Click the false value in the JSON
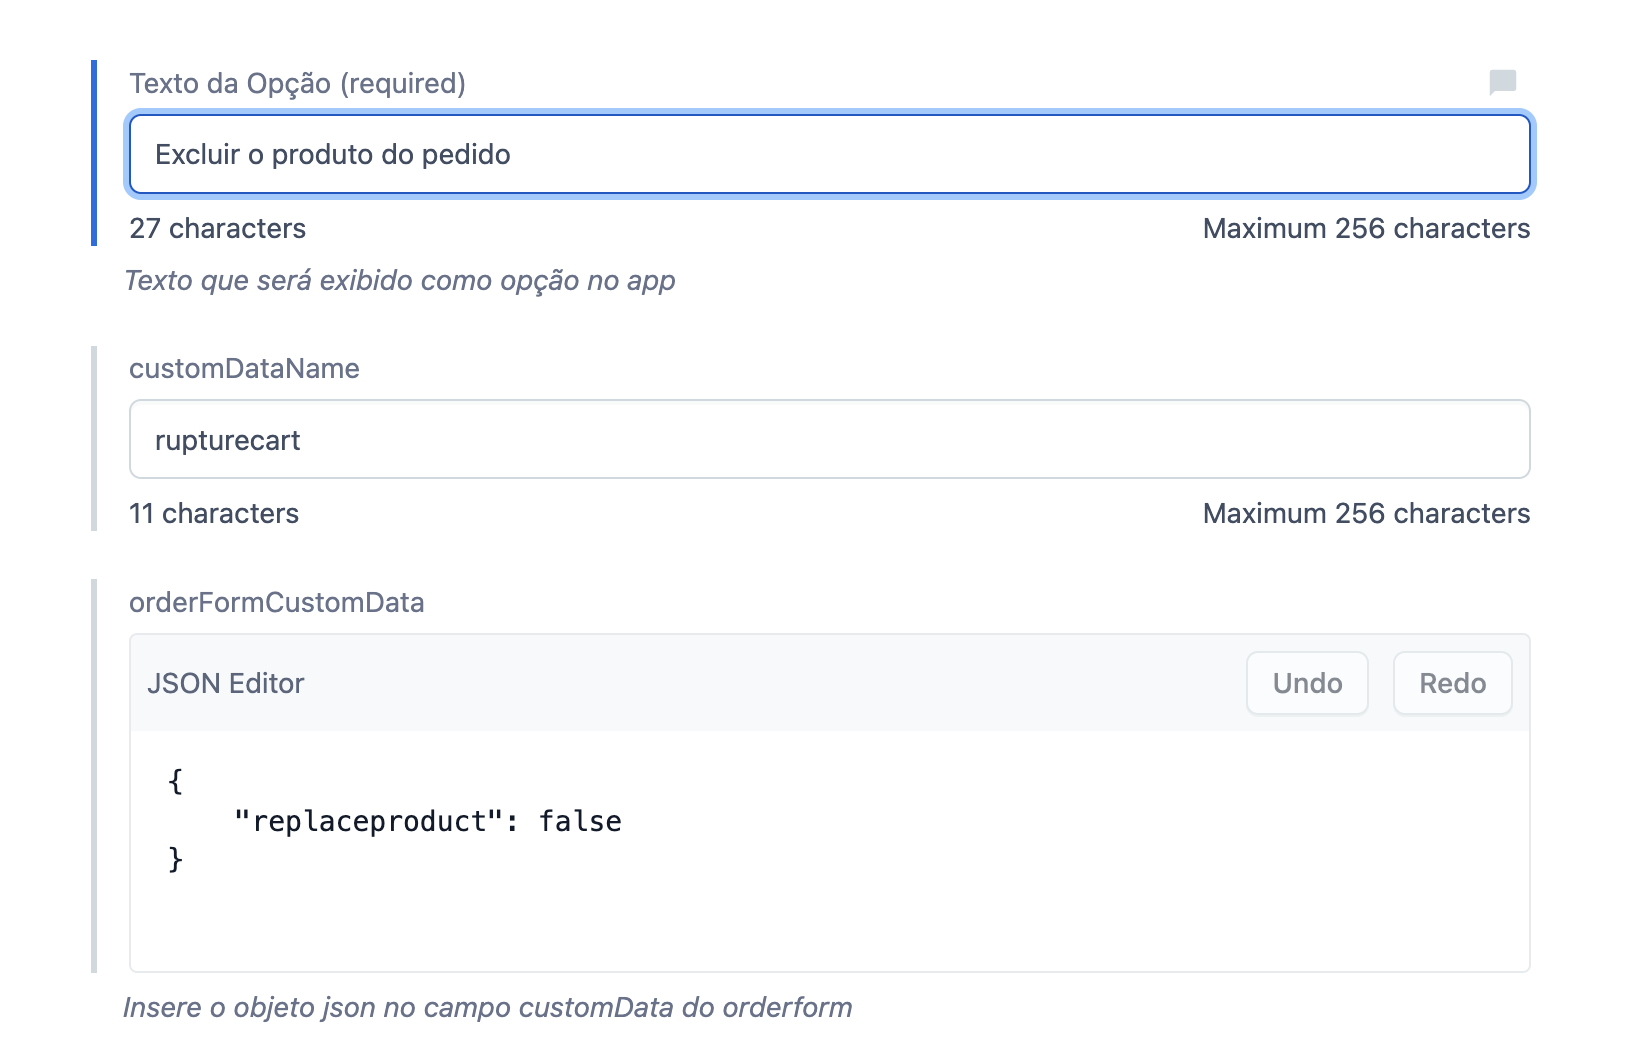Viewport: 1650px width, 1050px height. (x=580, y=822)
